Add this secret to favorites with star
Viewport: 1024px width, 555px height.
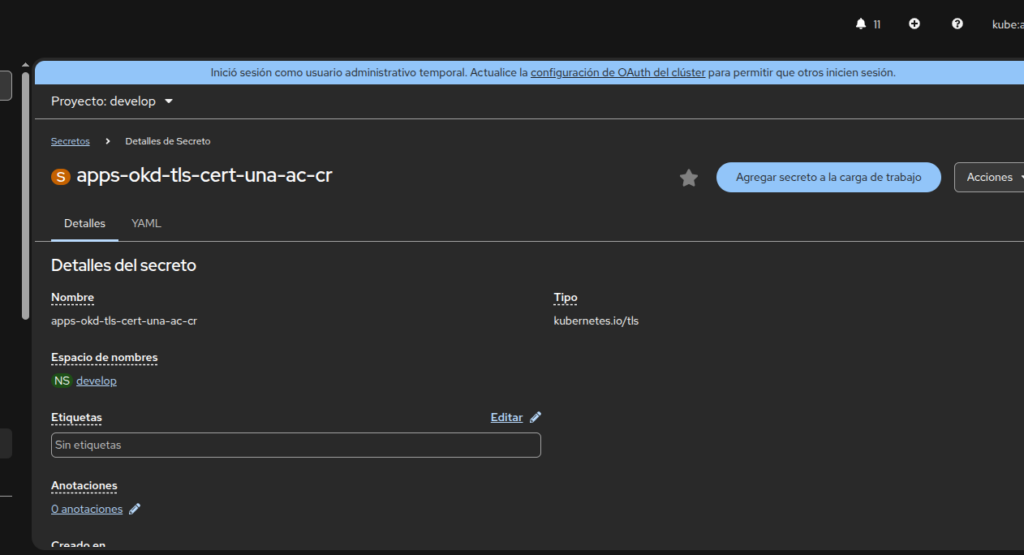689,178
